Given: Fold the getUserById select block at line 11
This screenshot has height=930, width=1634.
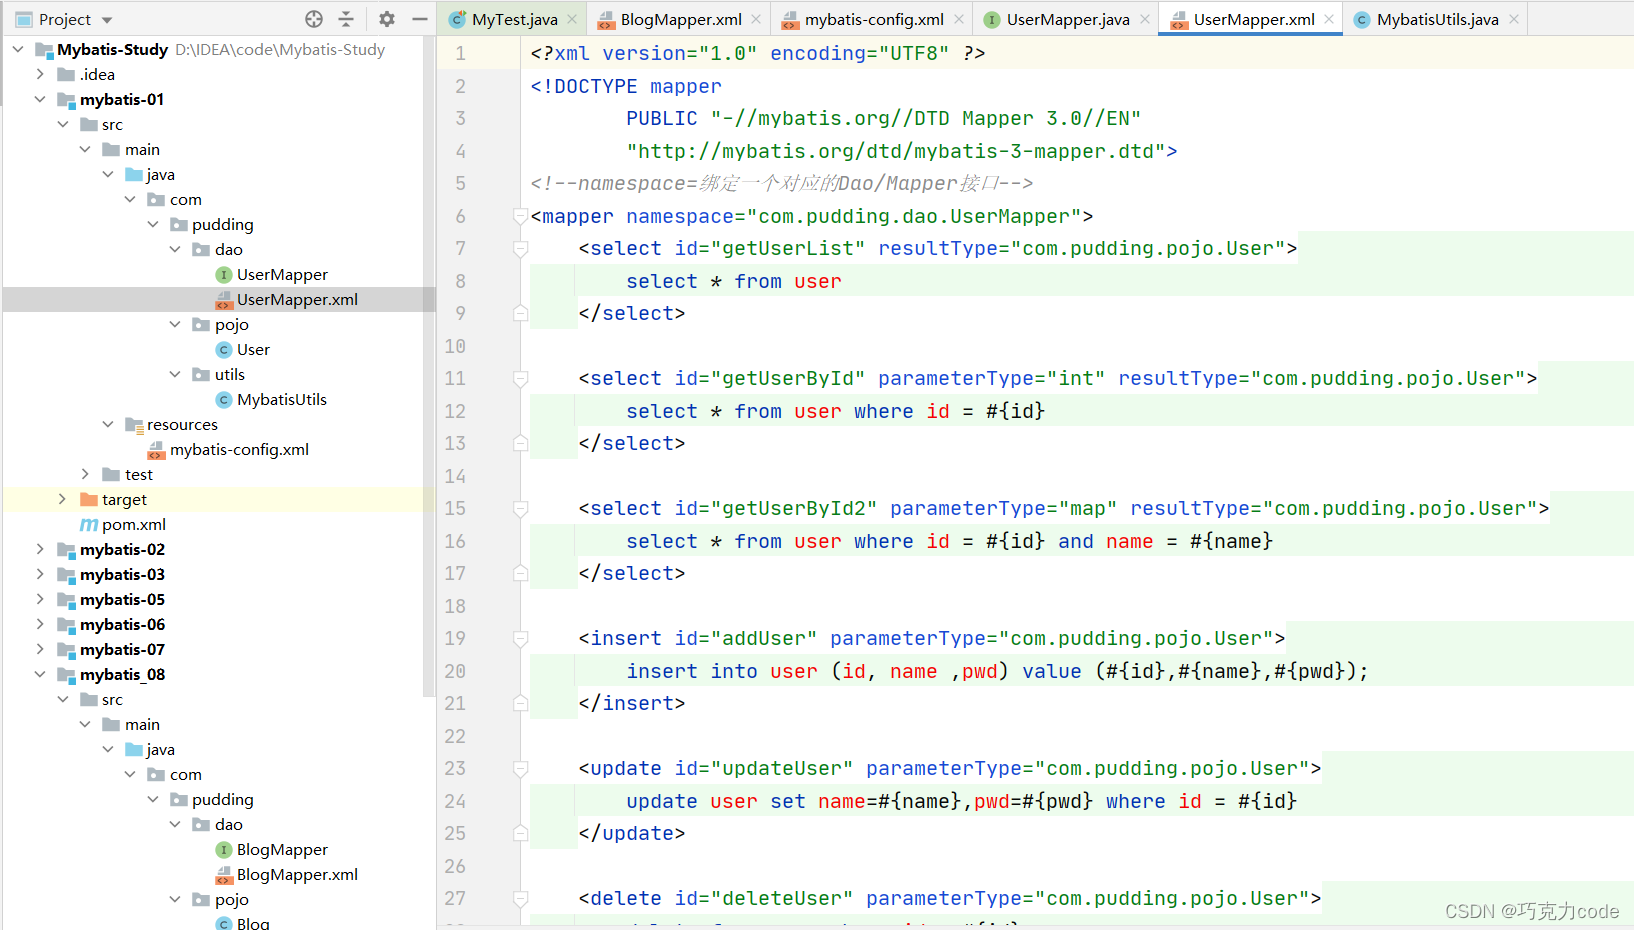Looking at the screenshot, I should [x=520, y=378].
